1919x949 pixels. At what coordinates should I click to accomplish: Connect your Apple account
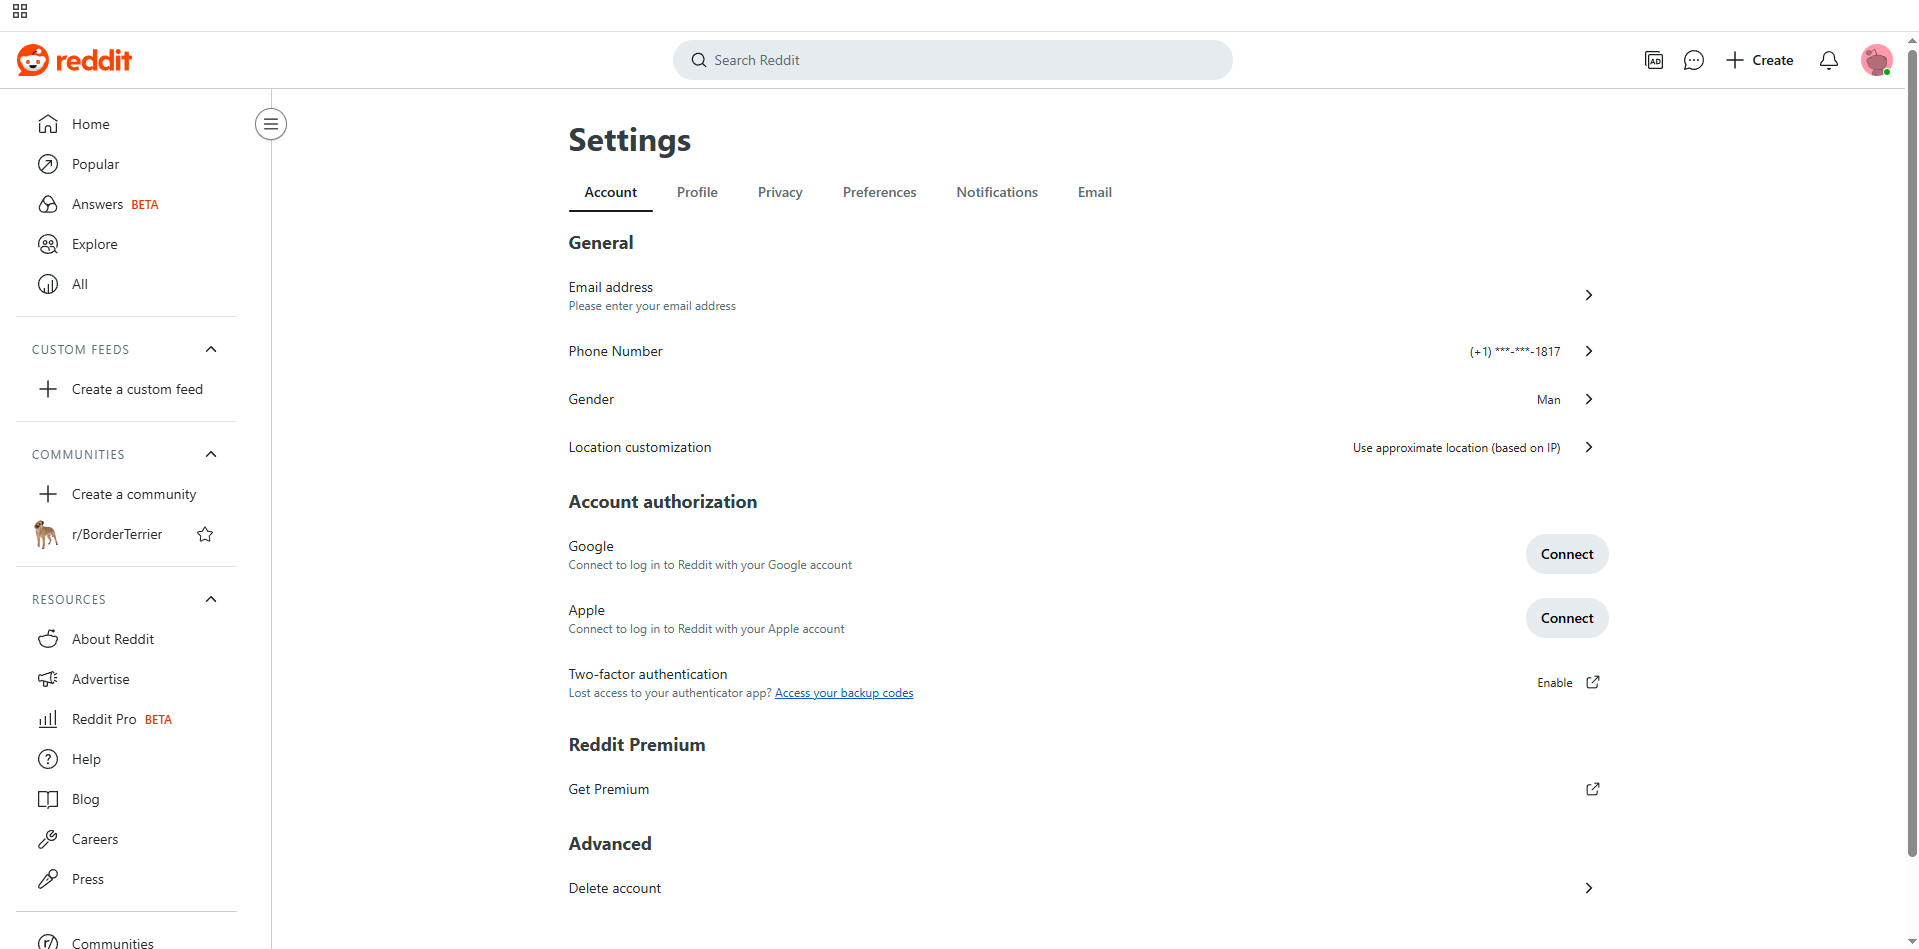coord(1567,618)
